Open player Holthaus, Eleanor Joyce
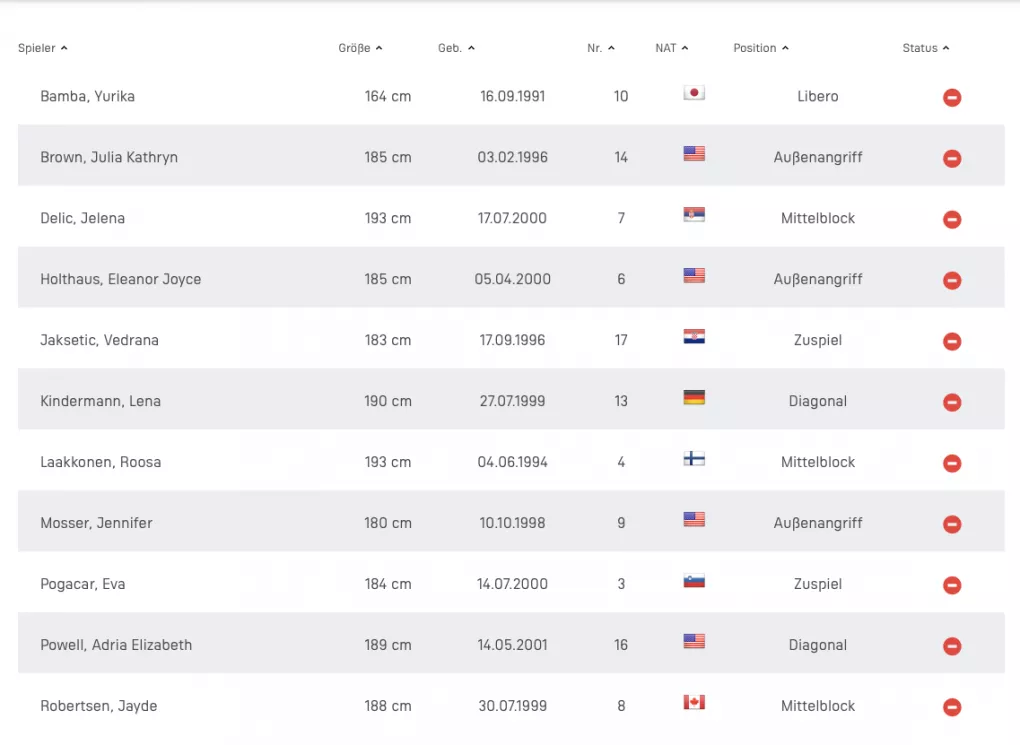The image size is (1020, 745). [x=120, y=279]
